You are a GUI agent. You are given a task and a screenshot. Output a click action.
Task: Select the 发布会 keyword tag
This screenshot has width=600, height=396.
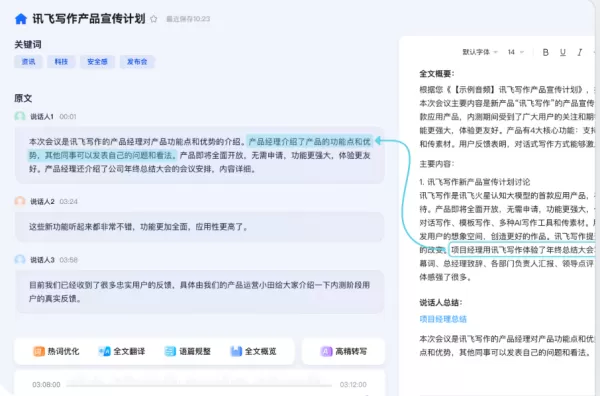(137, 62)
